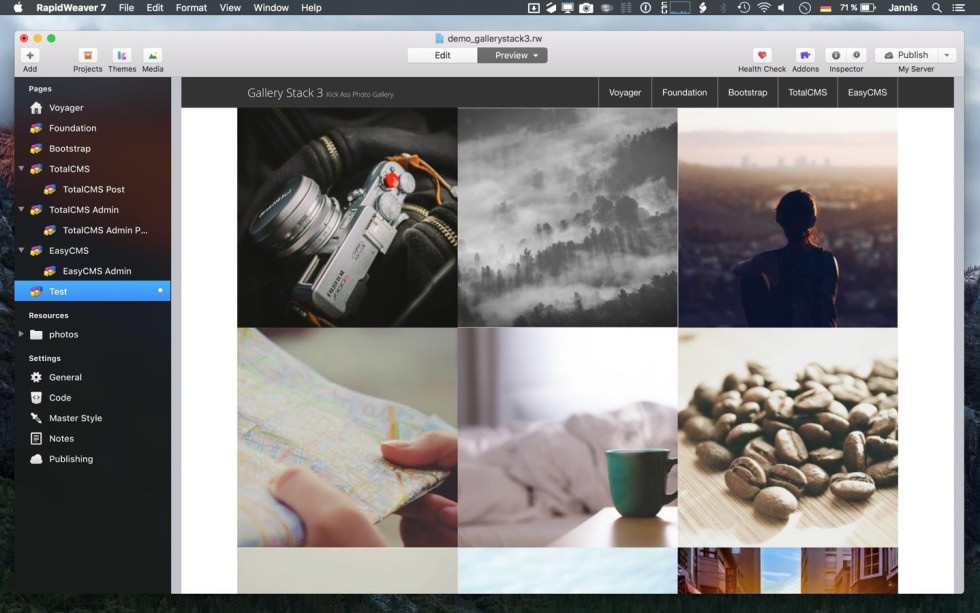Click the Publish button
The image size is (980, 613).
tap(907, 56)
